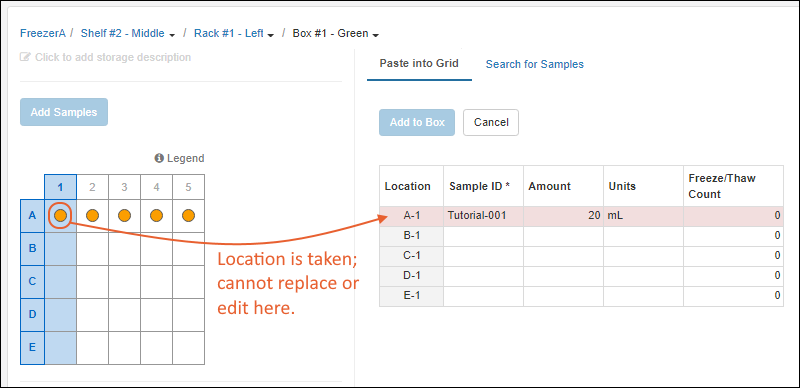Click the Add Samples button

64,112
